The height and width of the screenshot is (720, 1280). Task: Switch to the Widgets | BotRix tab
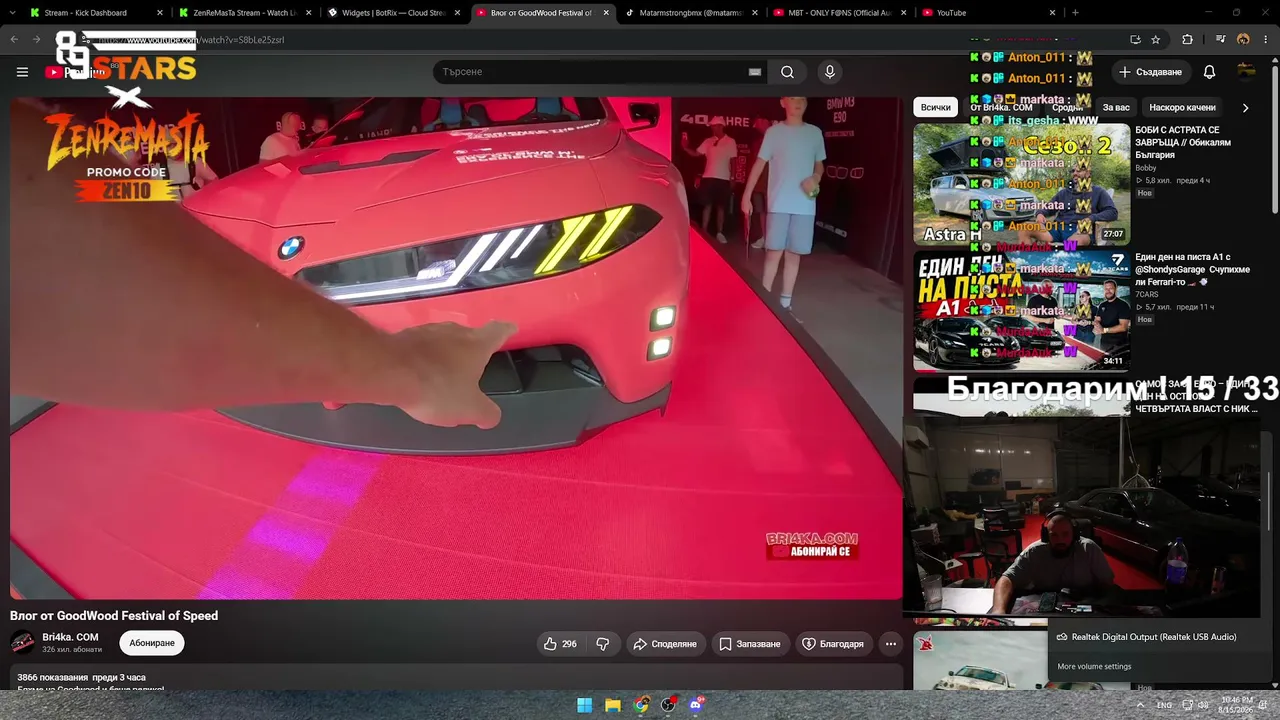click(x=393, y=13)
